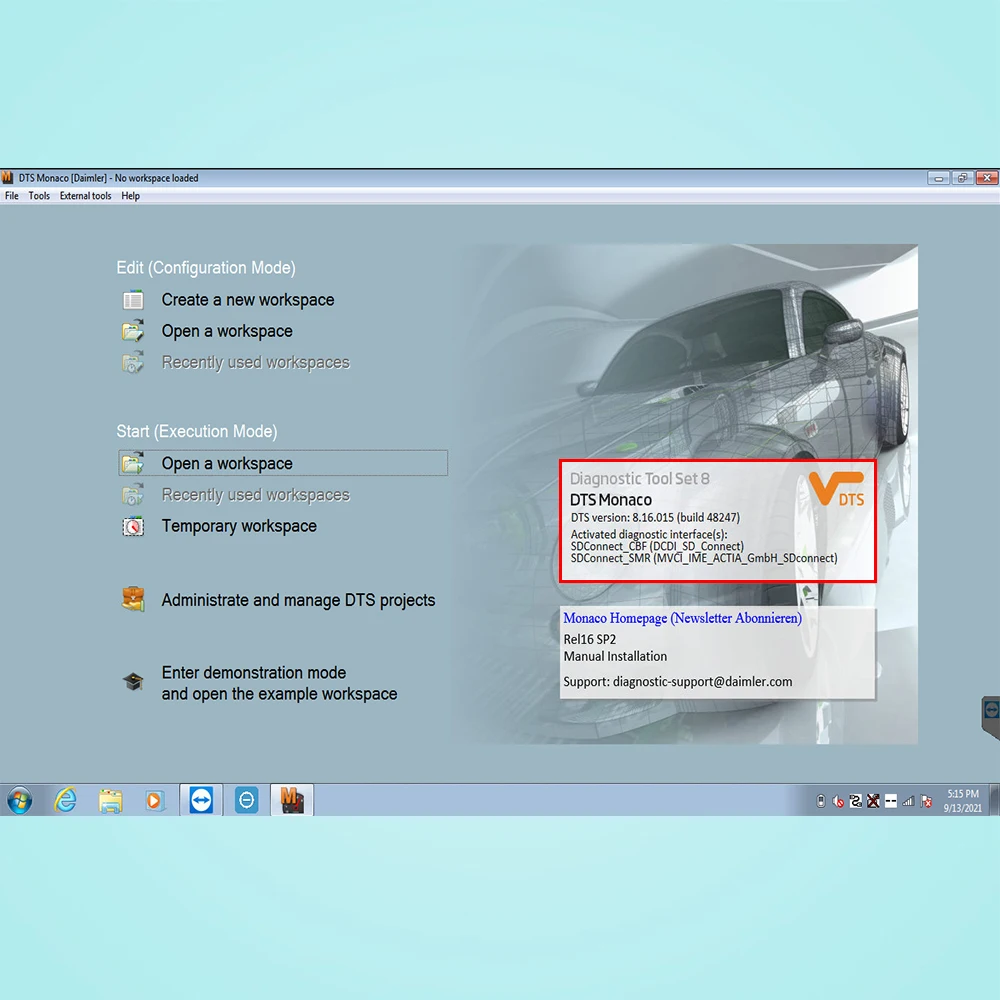Select the DTS Monaco taskbar button
The image size is (1000, 1000).
tap(292, 800)
